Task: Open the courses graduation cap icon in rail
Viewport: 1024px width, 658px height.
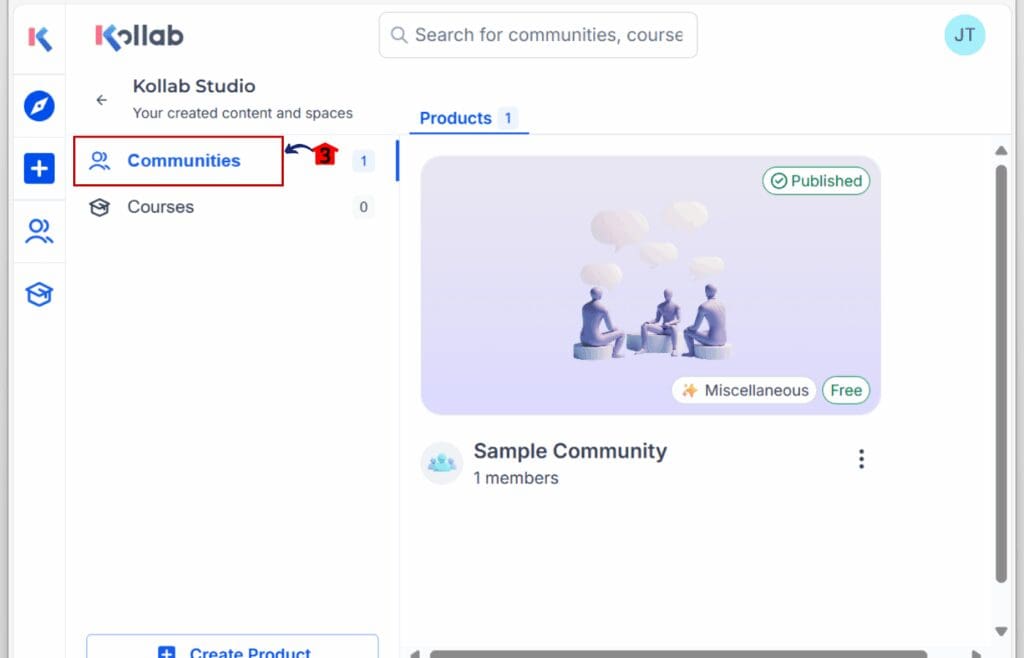Action: (39, 294)
